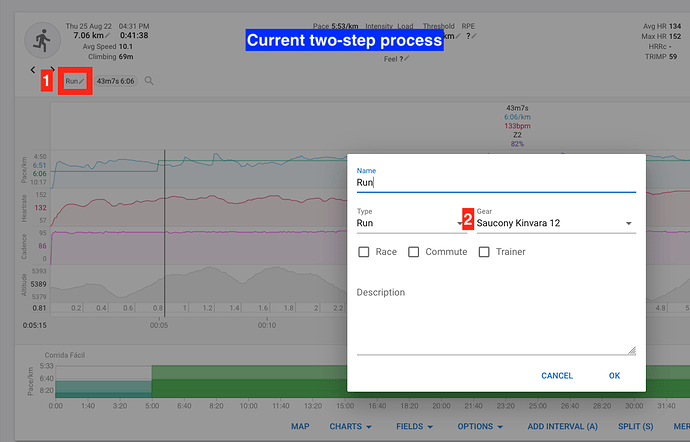Expand the Gear dropdown Saucony Kinvara 12

556,223
